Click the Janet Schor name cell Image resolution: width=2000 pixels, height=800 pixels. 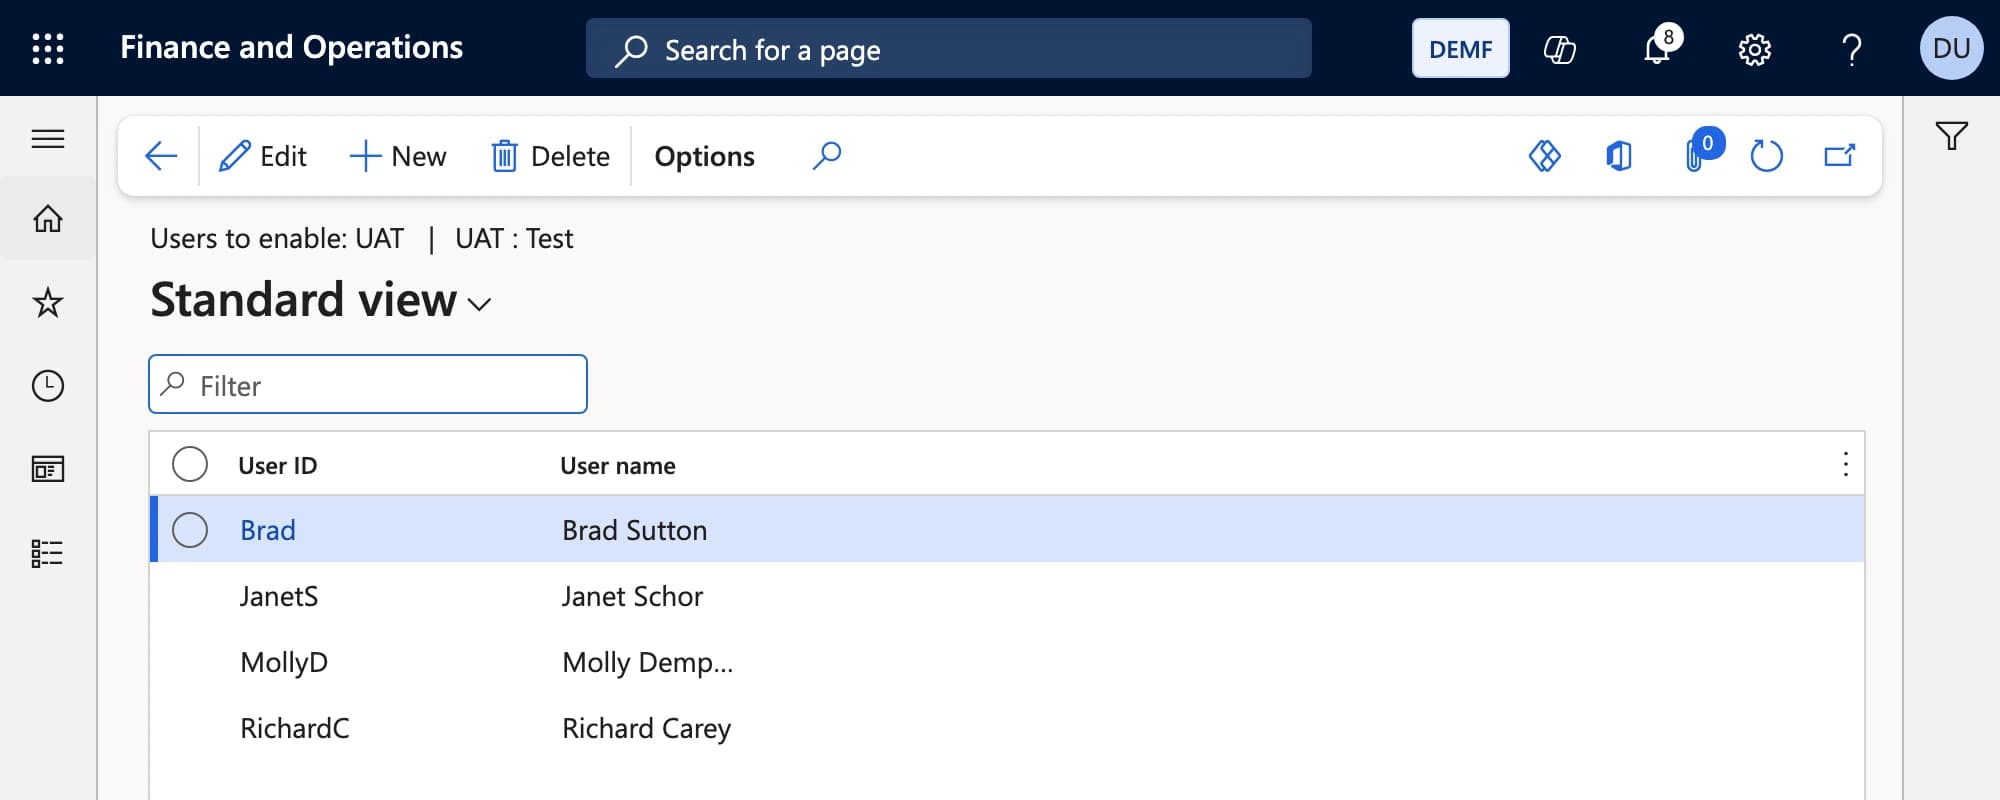(x=632, y=596)
